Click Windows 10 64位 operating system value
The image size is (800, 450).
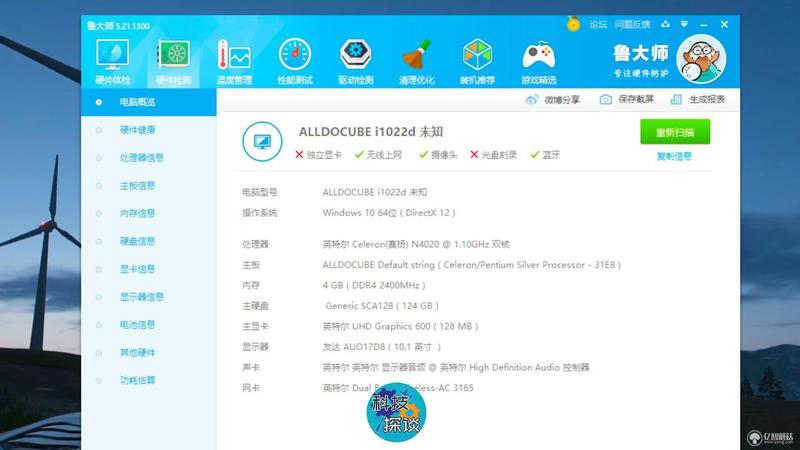click(389, 213)
